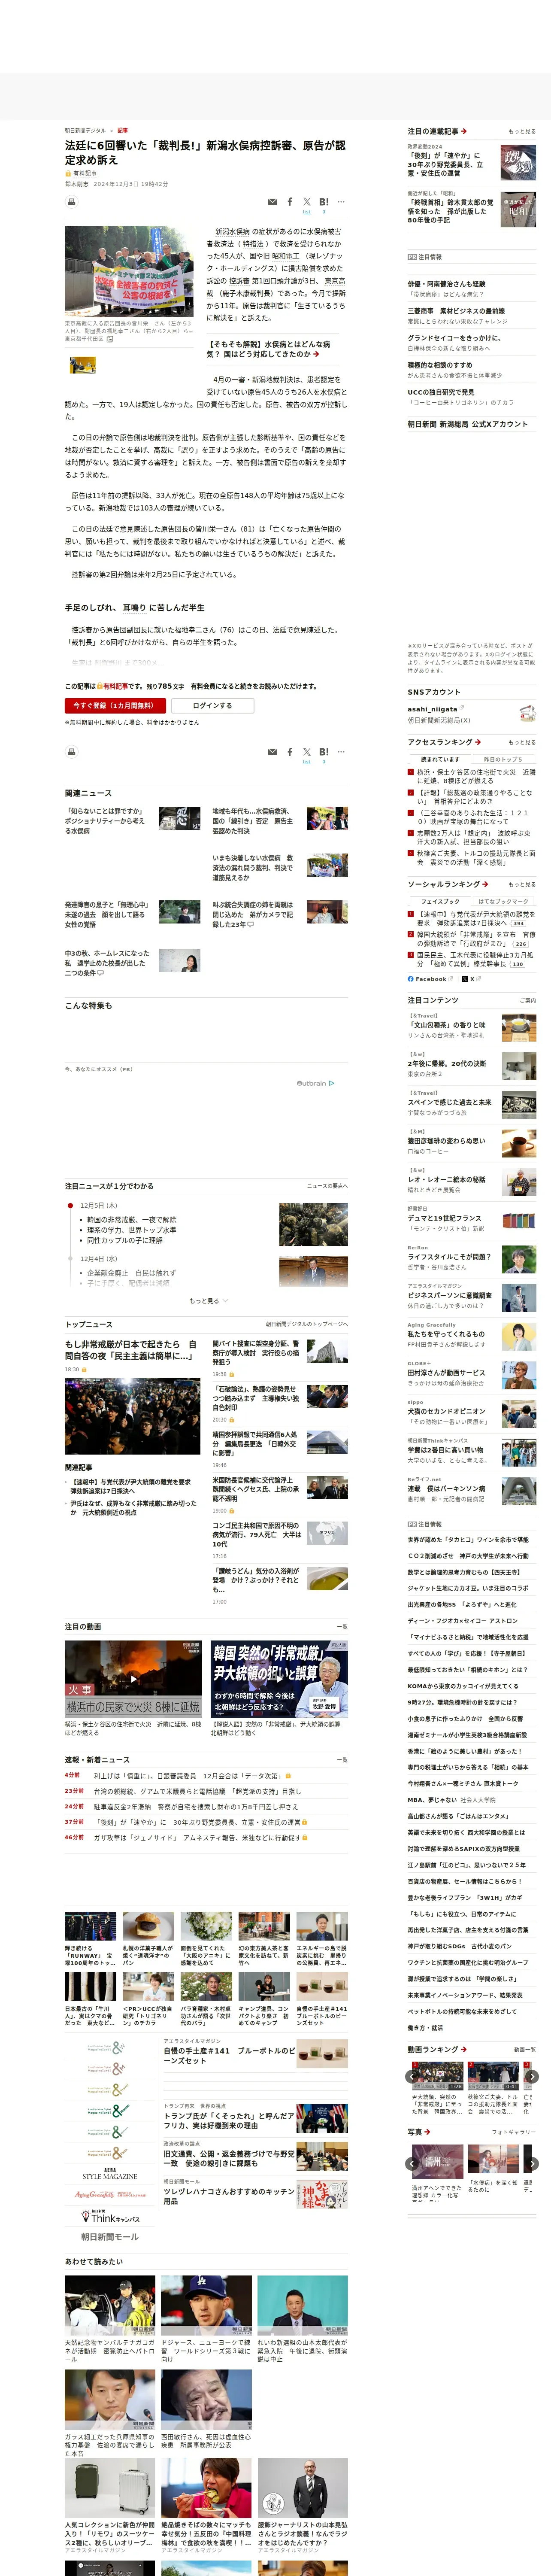Viewport: 551px width, 2576px height.
Task: Click もっと見る beside ソーシャルランキング
Action: click(522, 884)
